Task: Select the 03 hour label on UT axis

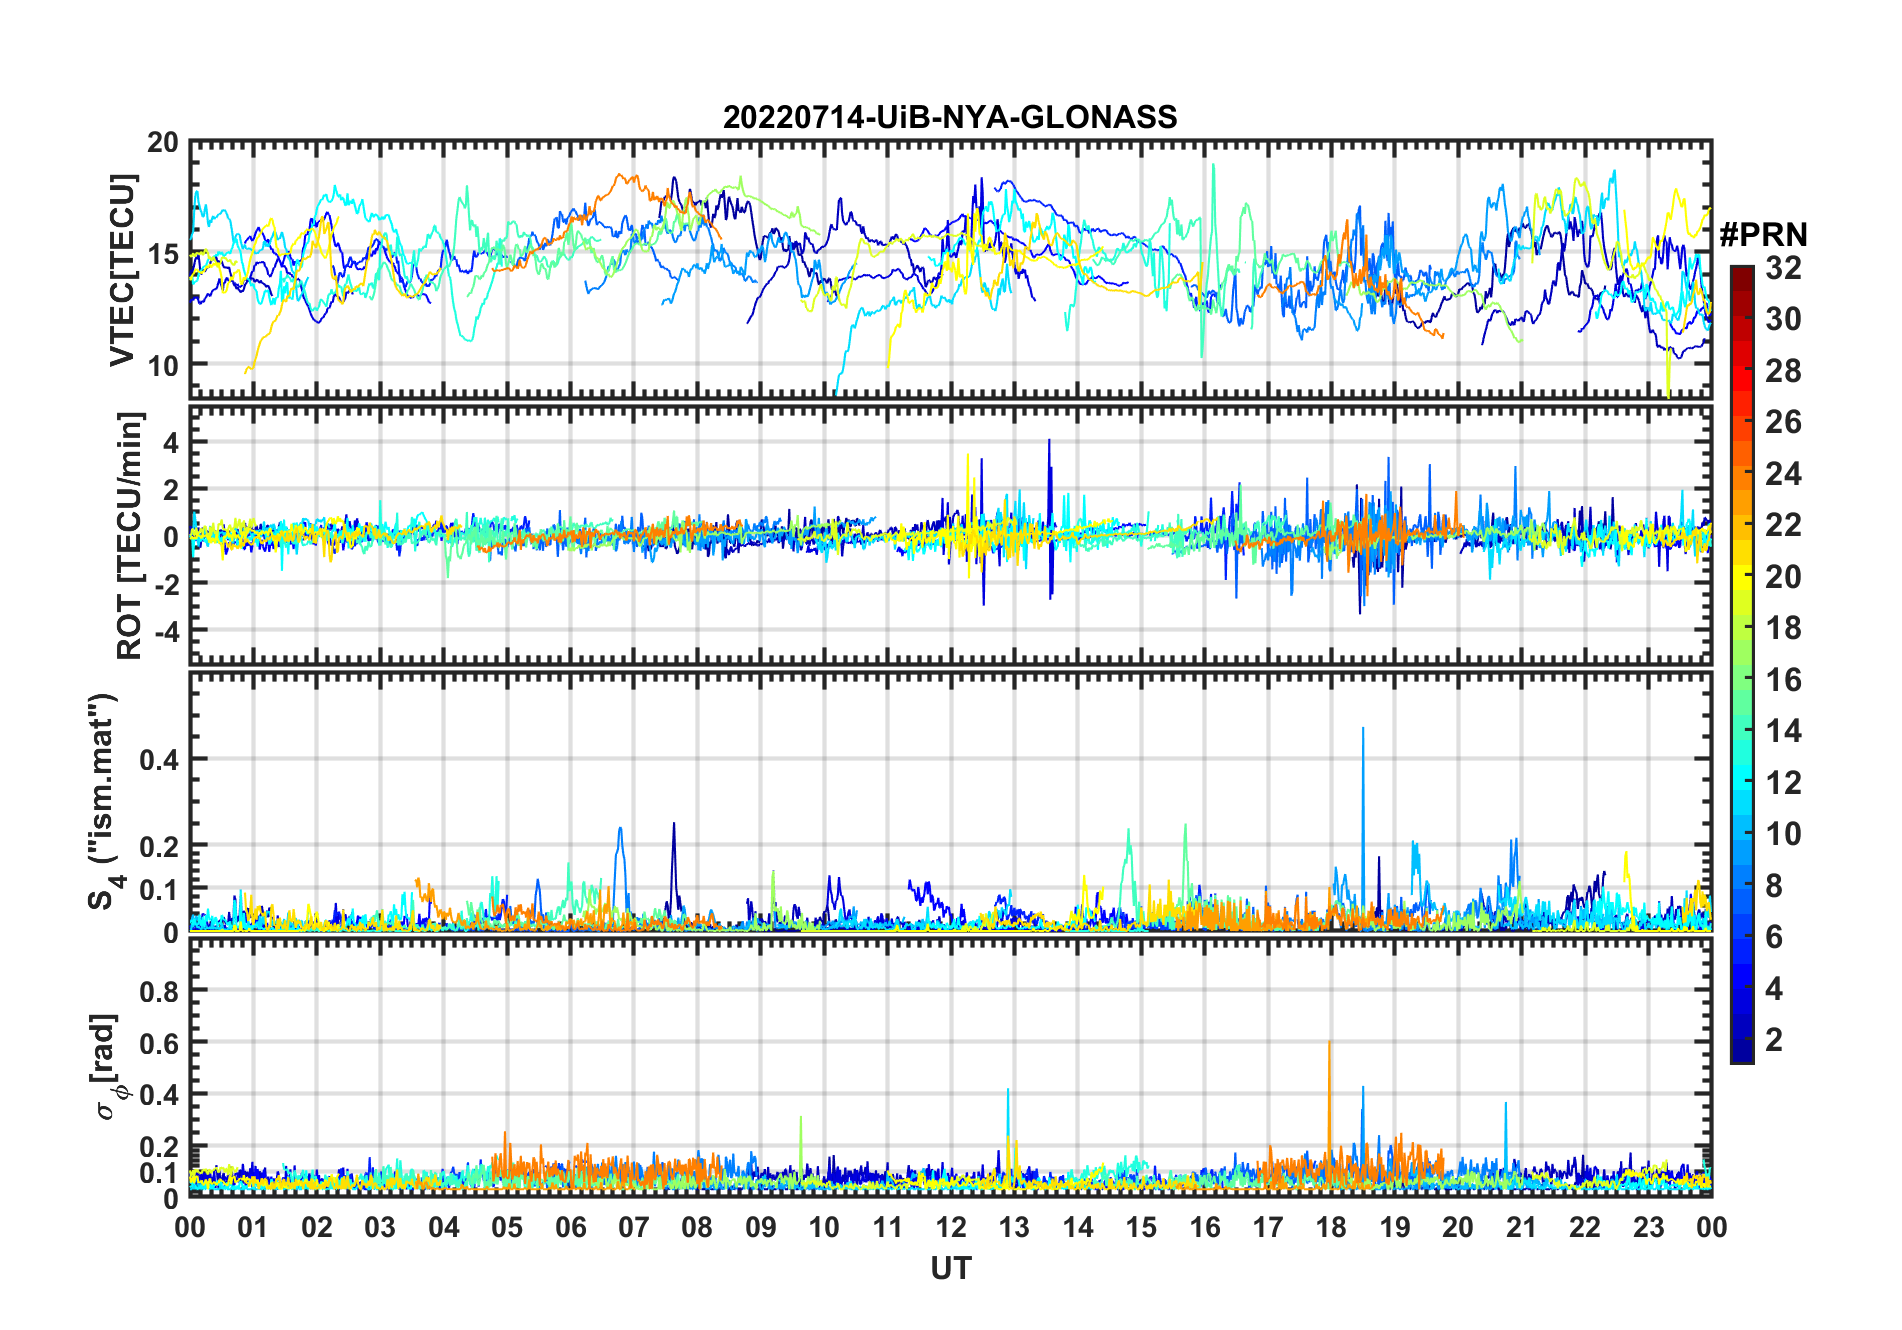Action: point(380,1228)
